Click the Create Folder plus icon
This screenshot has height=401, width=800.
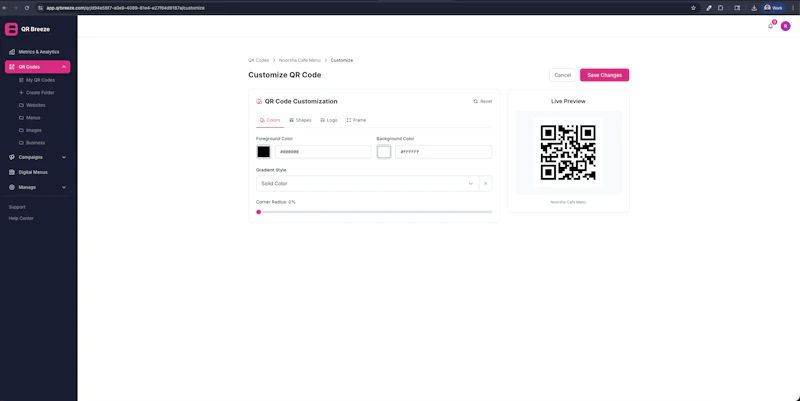[x=21, y=93]
